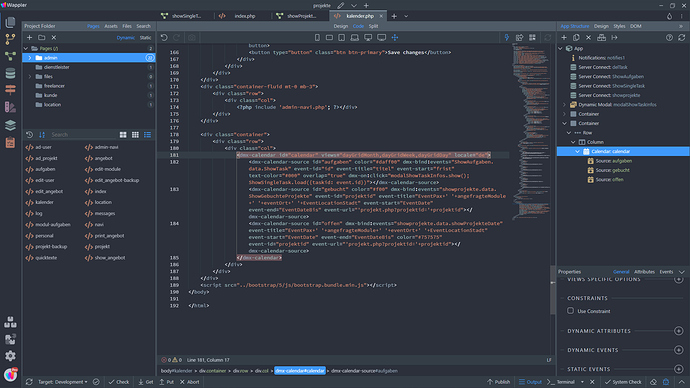
Task: Open the settings gear in left sidebar
Action: (10, 355)
